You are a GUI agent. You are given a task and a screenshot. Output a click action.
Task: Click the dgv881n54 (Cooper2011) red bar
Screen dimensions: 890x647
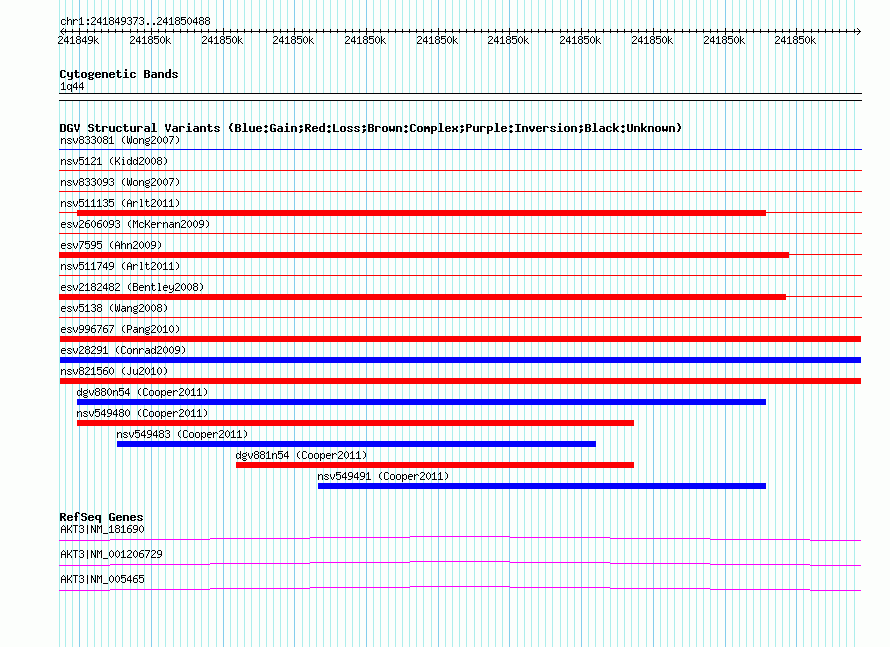coord(435,465)
